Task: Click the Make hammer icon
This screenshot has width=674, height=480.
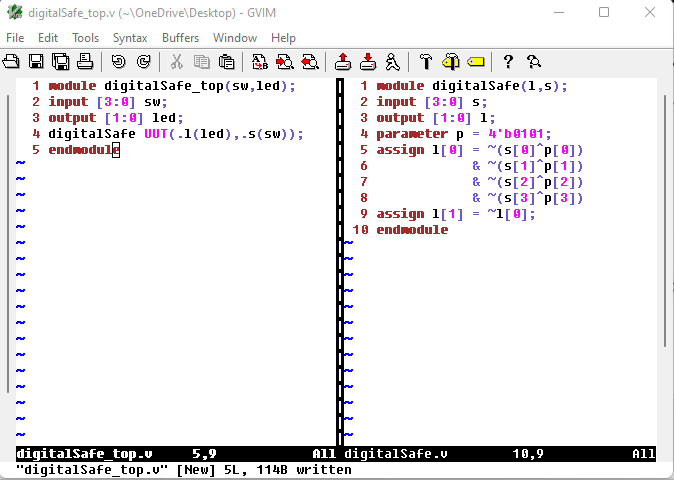Action: (x=426, y=62)
